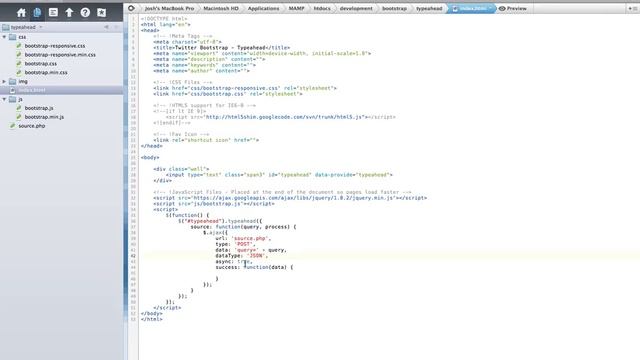Click the shortcut icon link line
The height and width of the screenshot is (360, 640).
coord(206,140)
